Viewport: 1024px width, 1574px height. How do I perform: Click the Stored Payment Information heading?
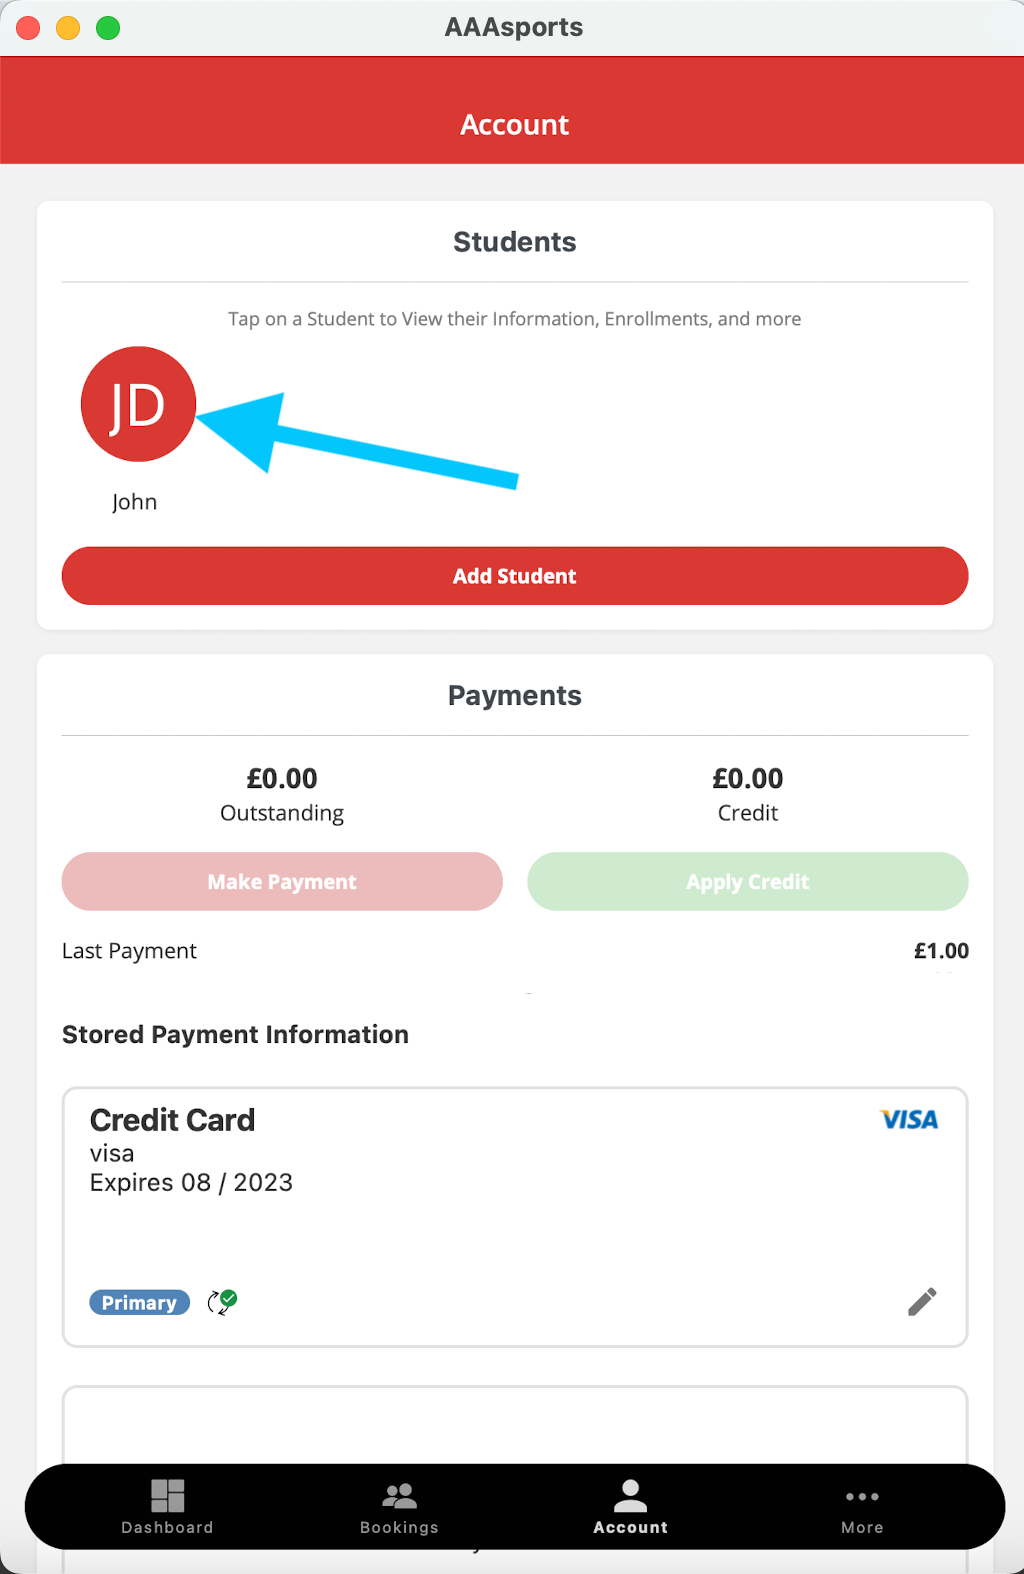[x=235, y=1034]
